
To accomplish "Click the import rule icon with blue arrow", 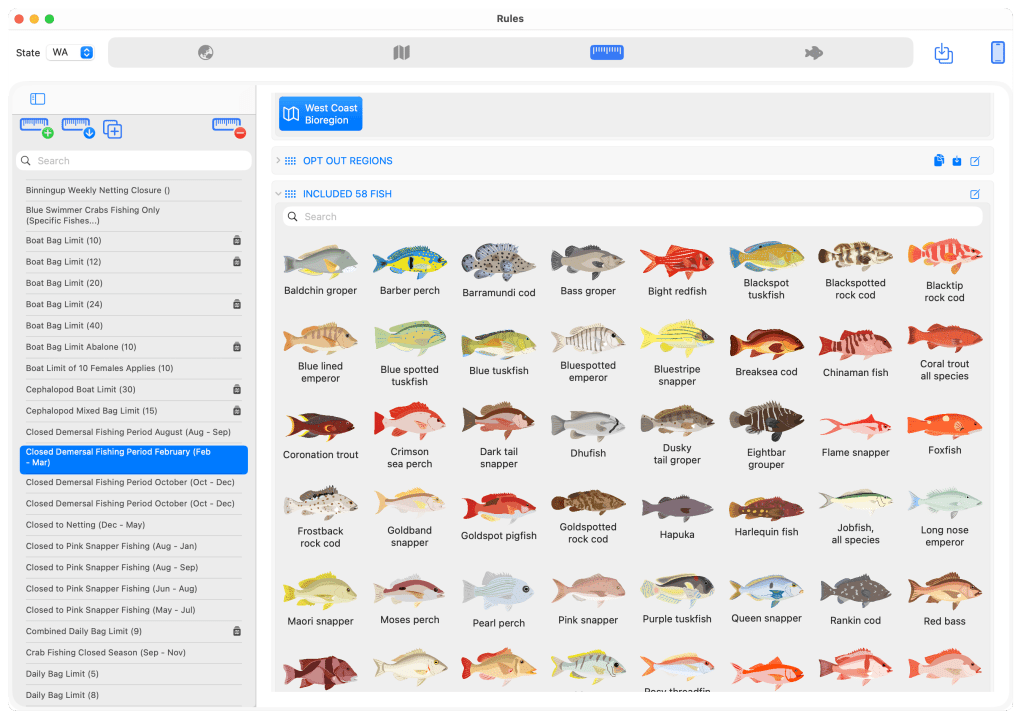I will 78,128.
